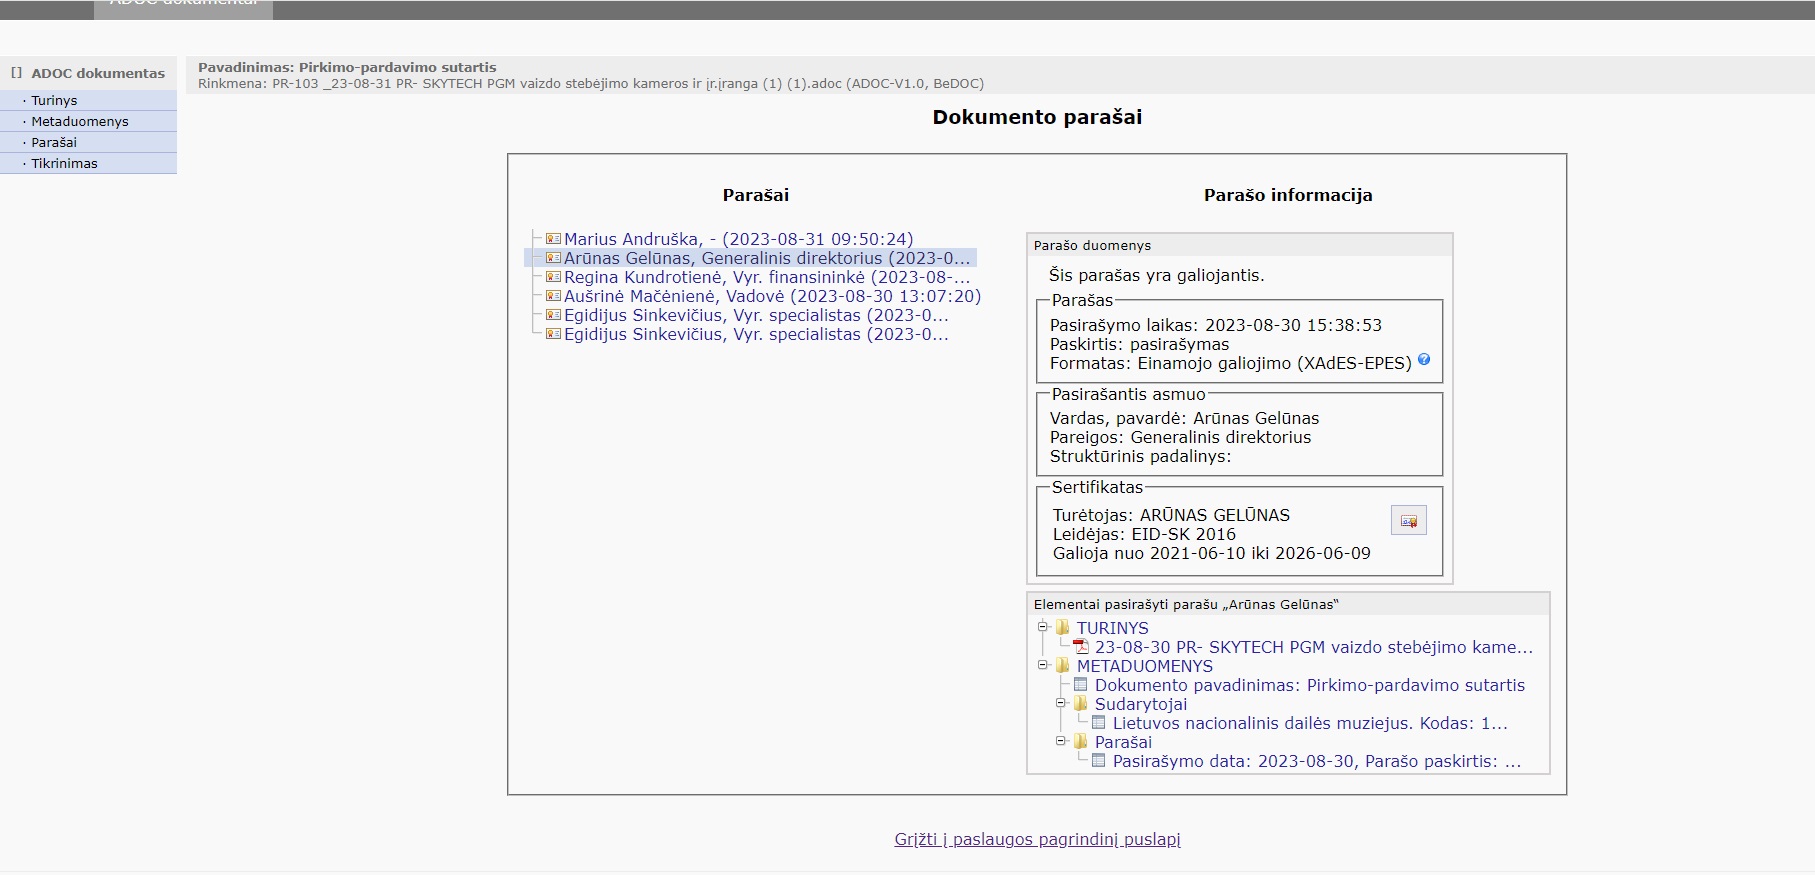This screenshot has width=1815, height=875.
Task: Collapse the Parašai node in signed elements
Action: [x=1061, y=741]
